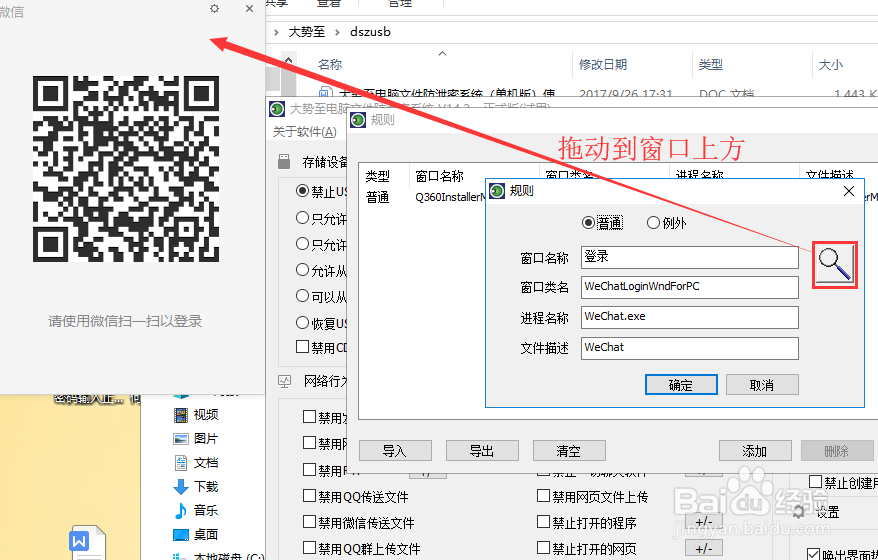
Task: Click the 添加 button
Action: [755, 451]
